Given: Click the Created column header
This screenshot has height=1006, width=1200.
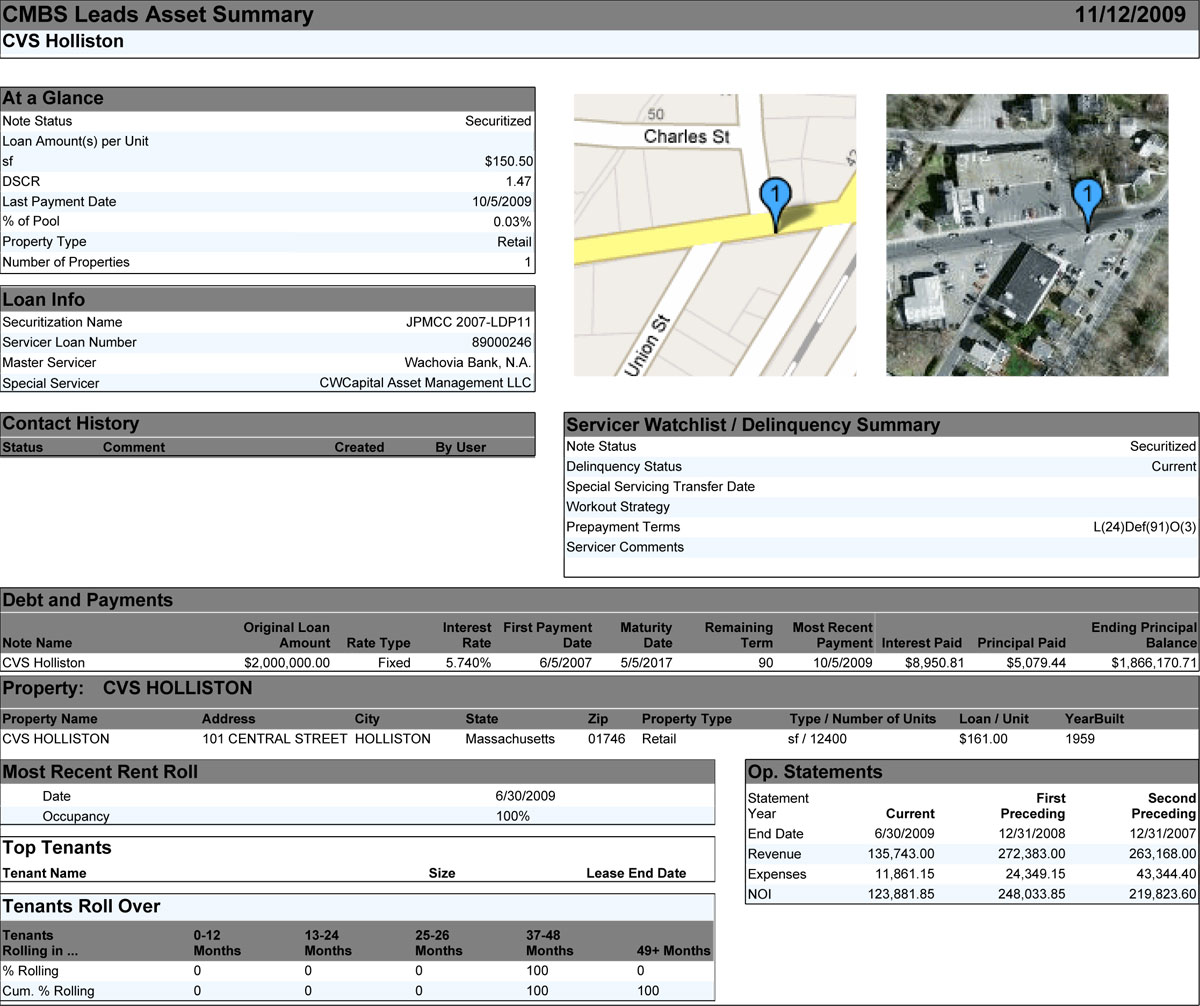Looking at the screenshot, I should 359,447.
